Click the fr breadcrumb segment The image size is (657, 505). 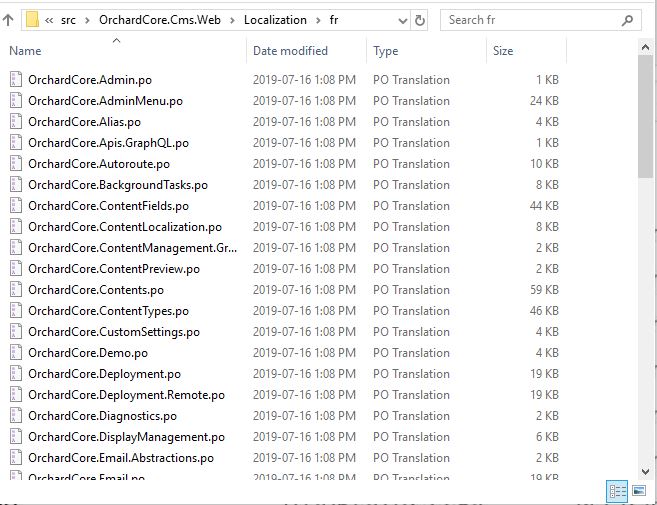(334, 20)
